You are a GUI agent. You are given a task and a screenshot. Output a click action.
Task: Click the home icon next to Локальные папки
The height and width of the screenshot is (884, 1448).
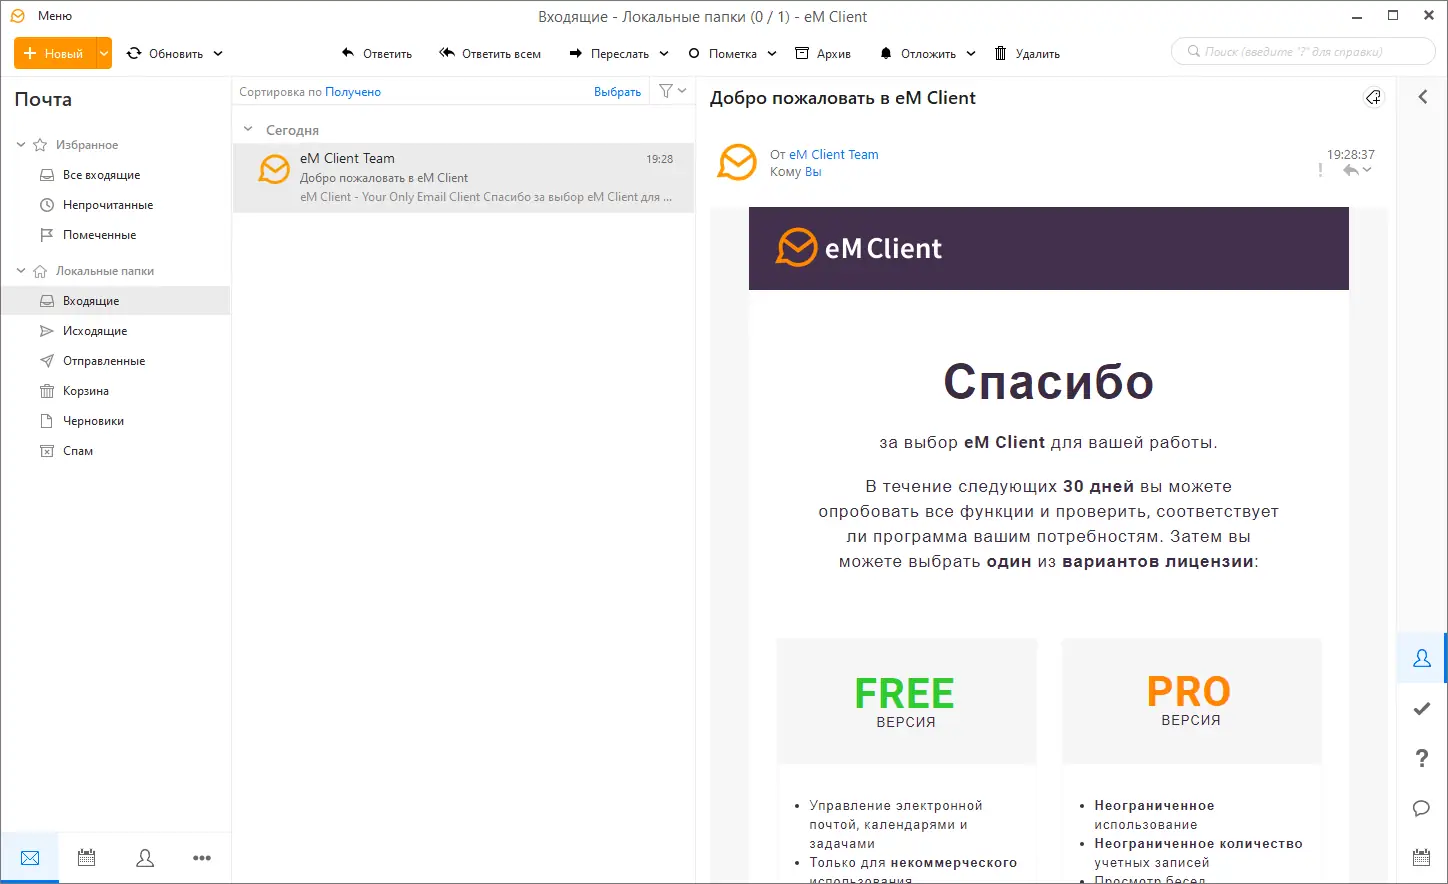coord(40,271)
